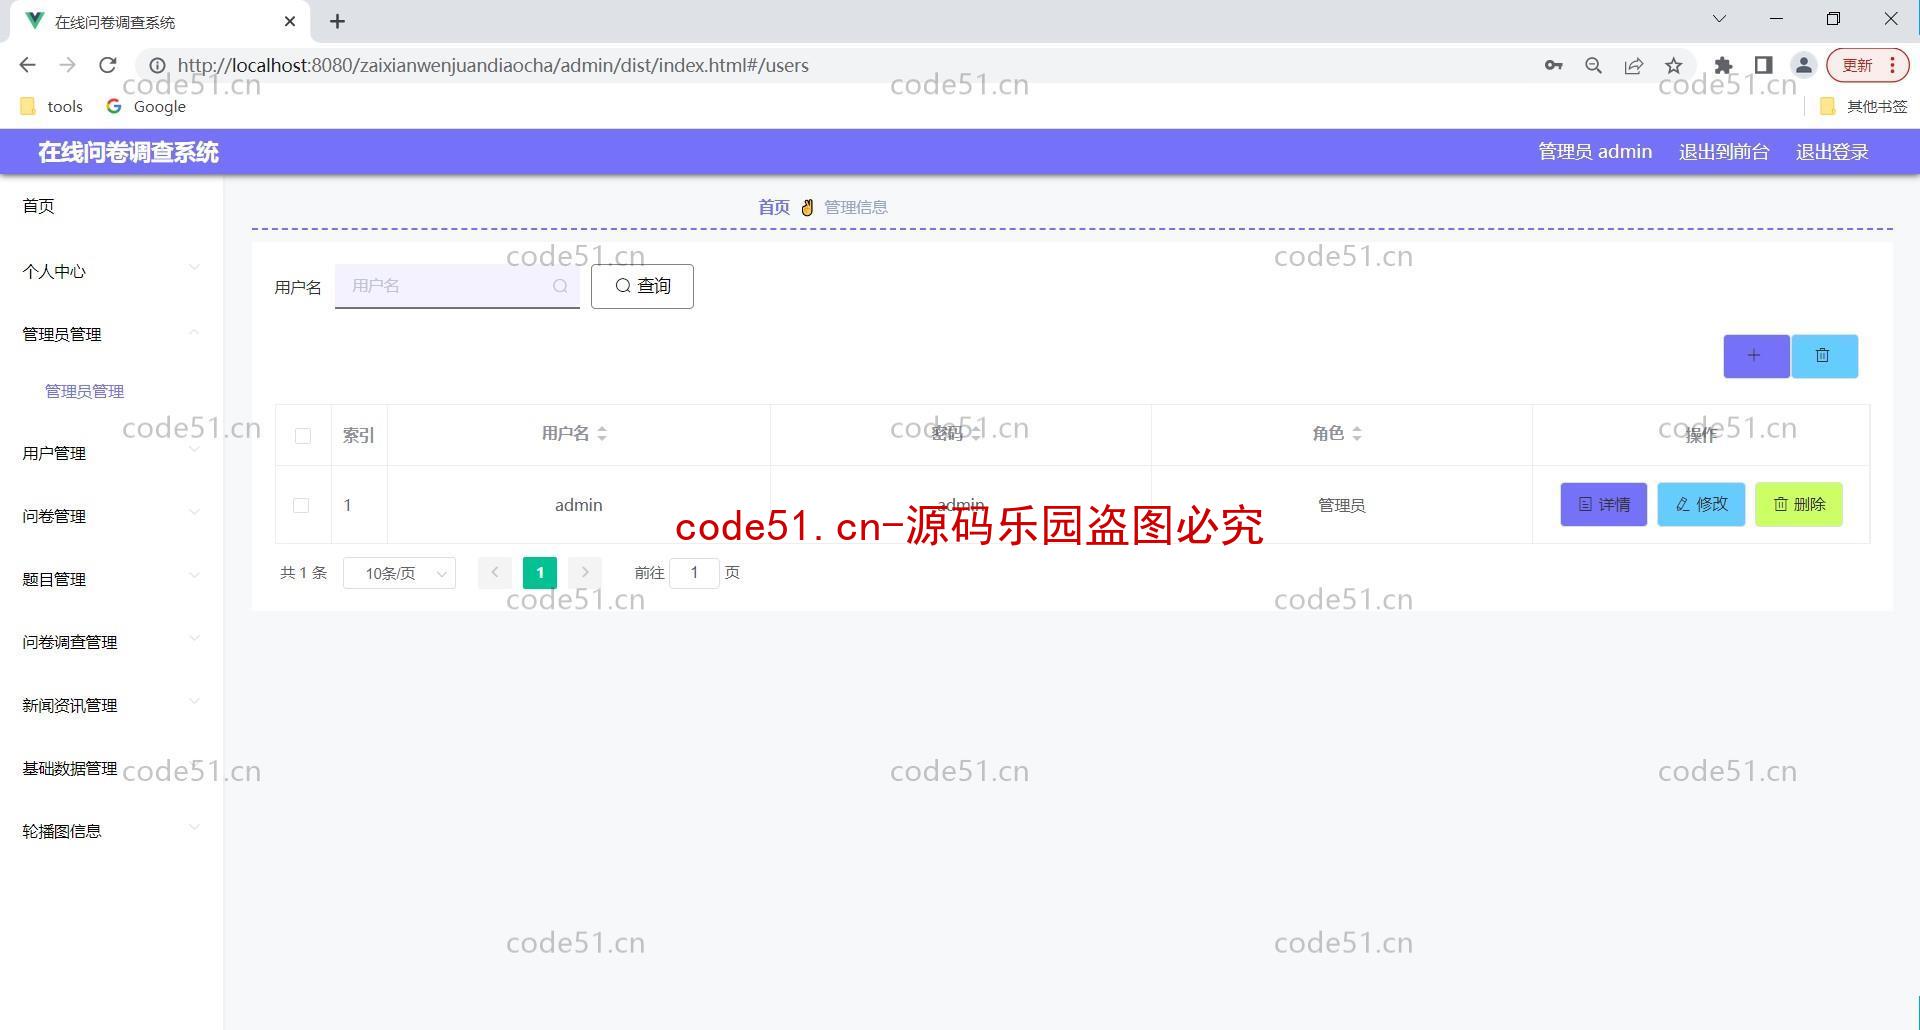Viewport: 1920px width, 1030px height.
Task: Open the 其他书签 bookmarks folder
Action: click(1864, 106)
